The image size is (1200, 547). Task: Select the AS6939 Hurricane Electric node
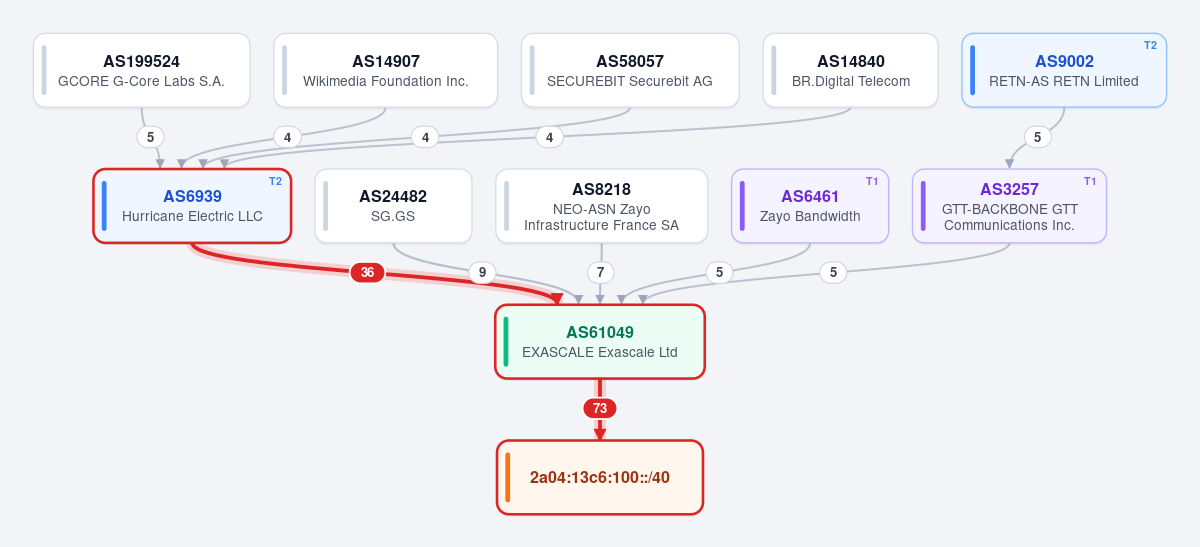(192, 206)
